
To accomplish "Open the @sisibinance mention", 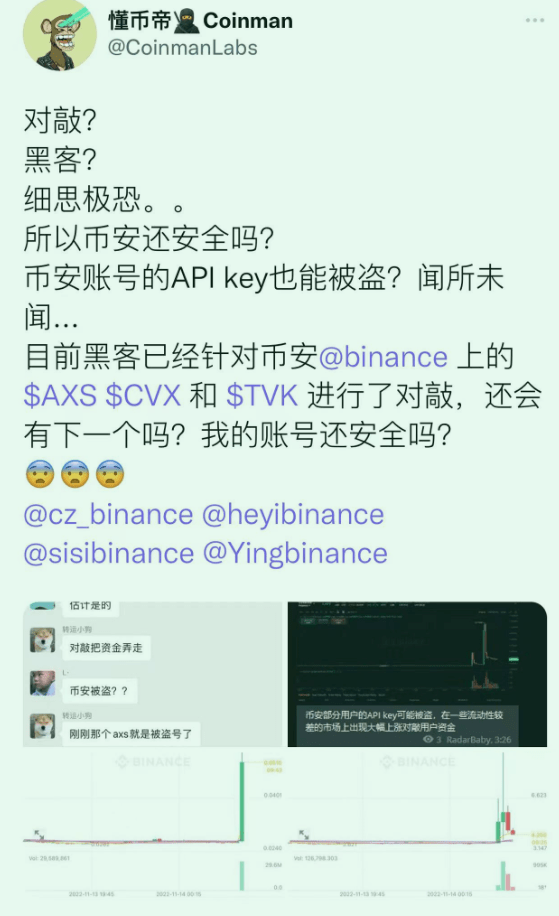I will point(109,554).
